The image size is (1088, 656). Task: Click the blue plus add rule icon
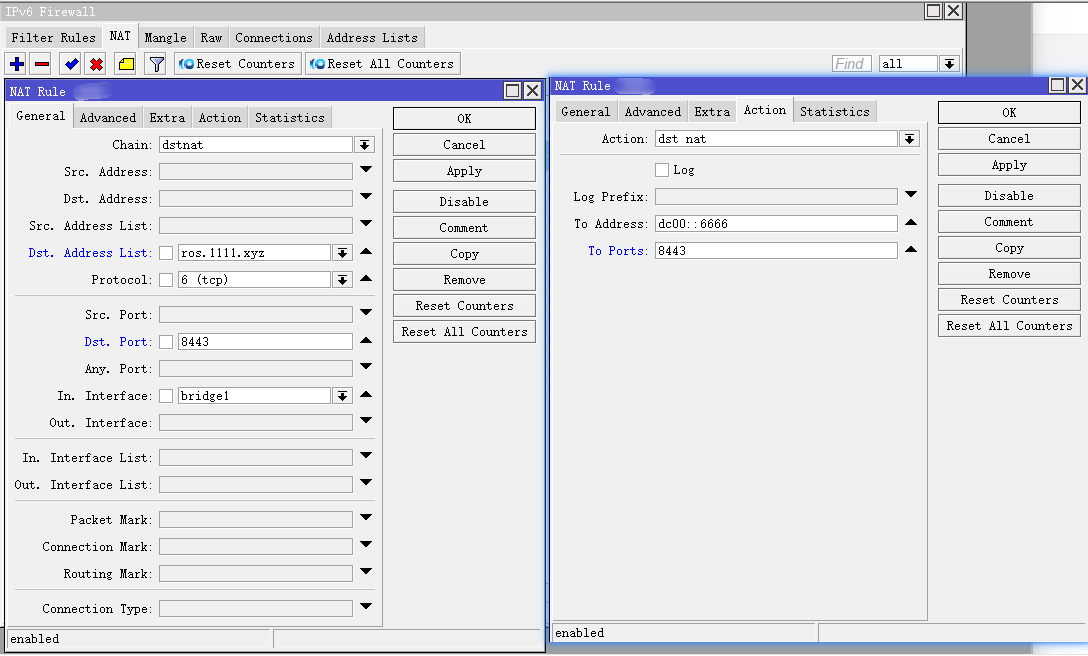pyautogui.click(x=17, y=64)
